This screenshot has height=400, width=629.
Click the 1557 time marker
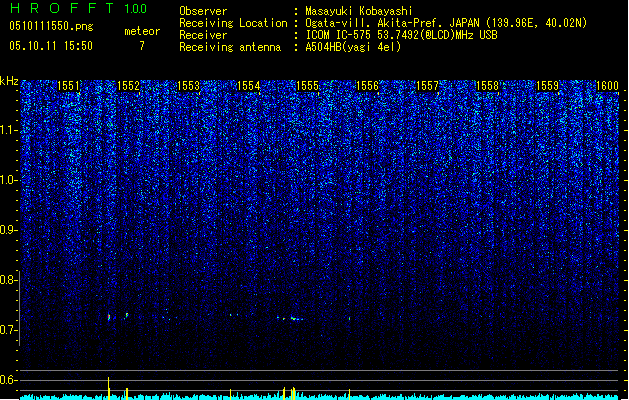click(428, 86)
